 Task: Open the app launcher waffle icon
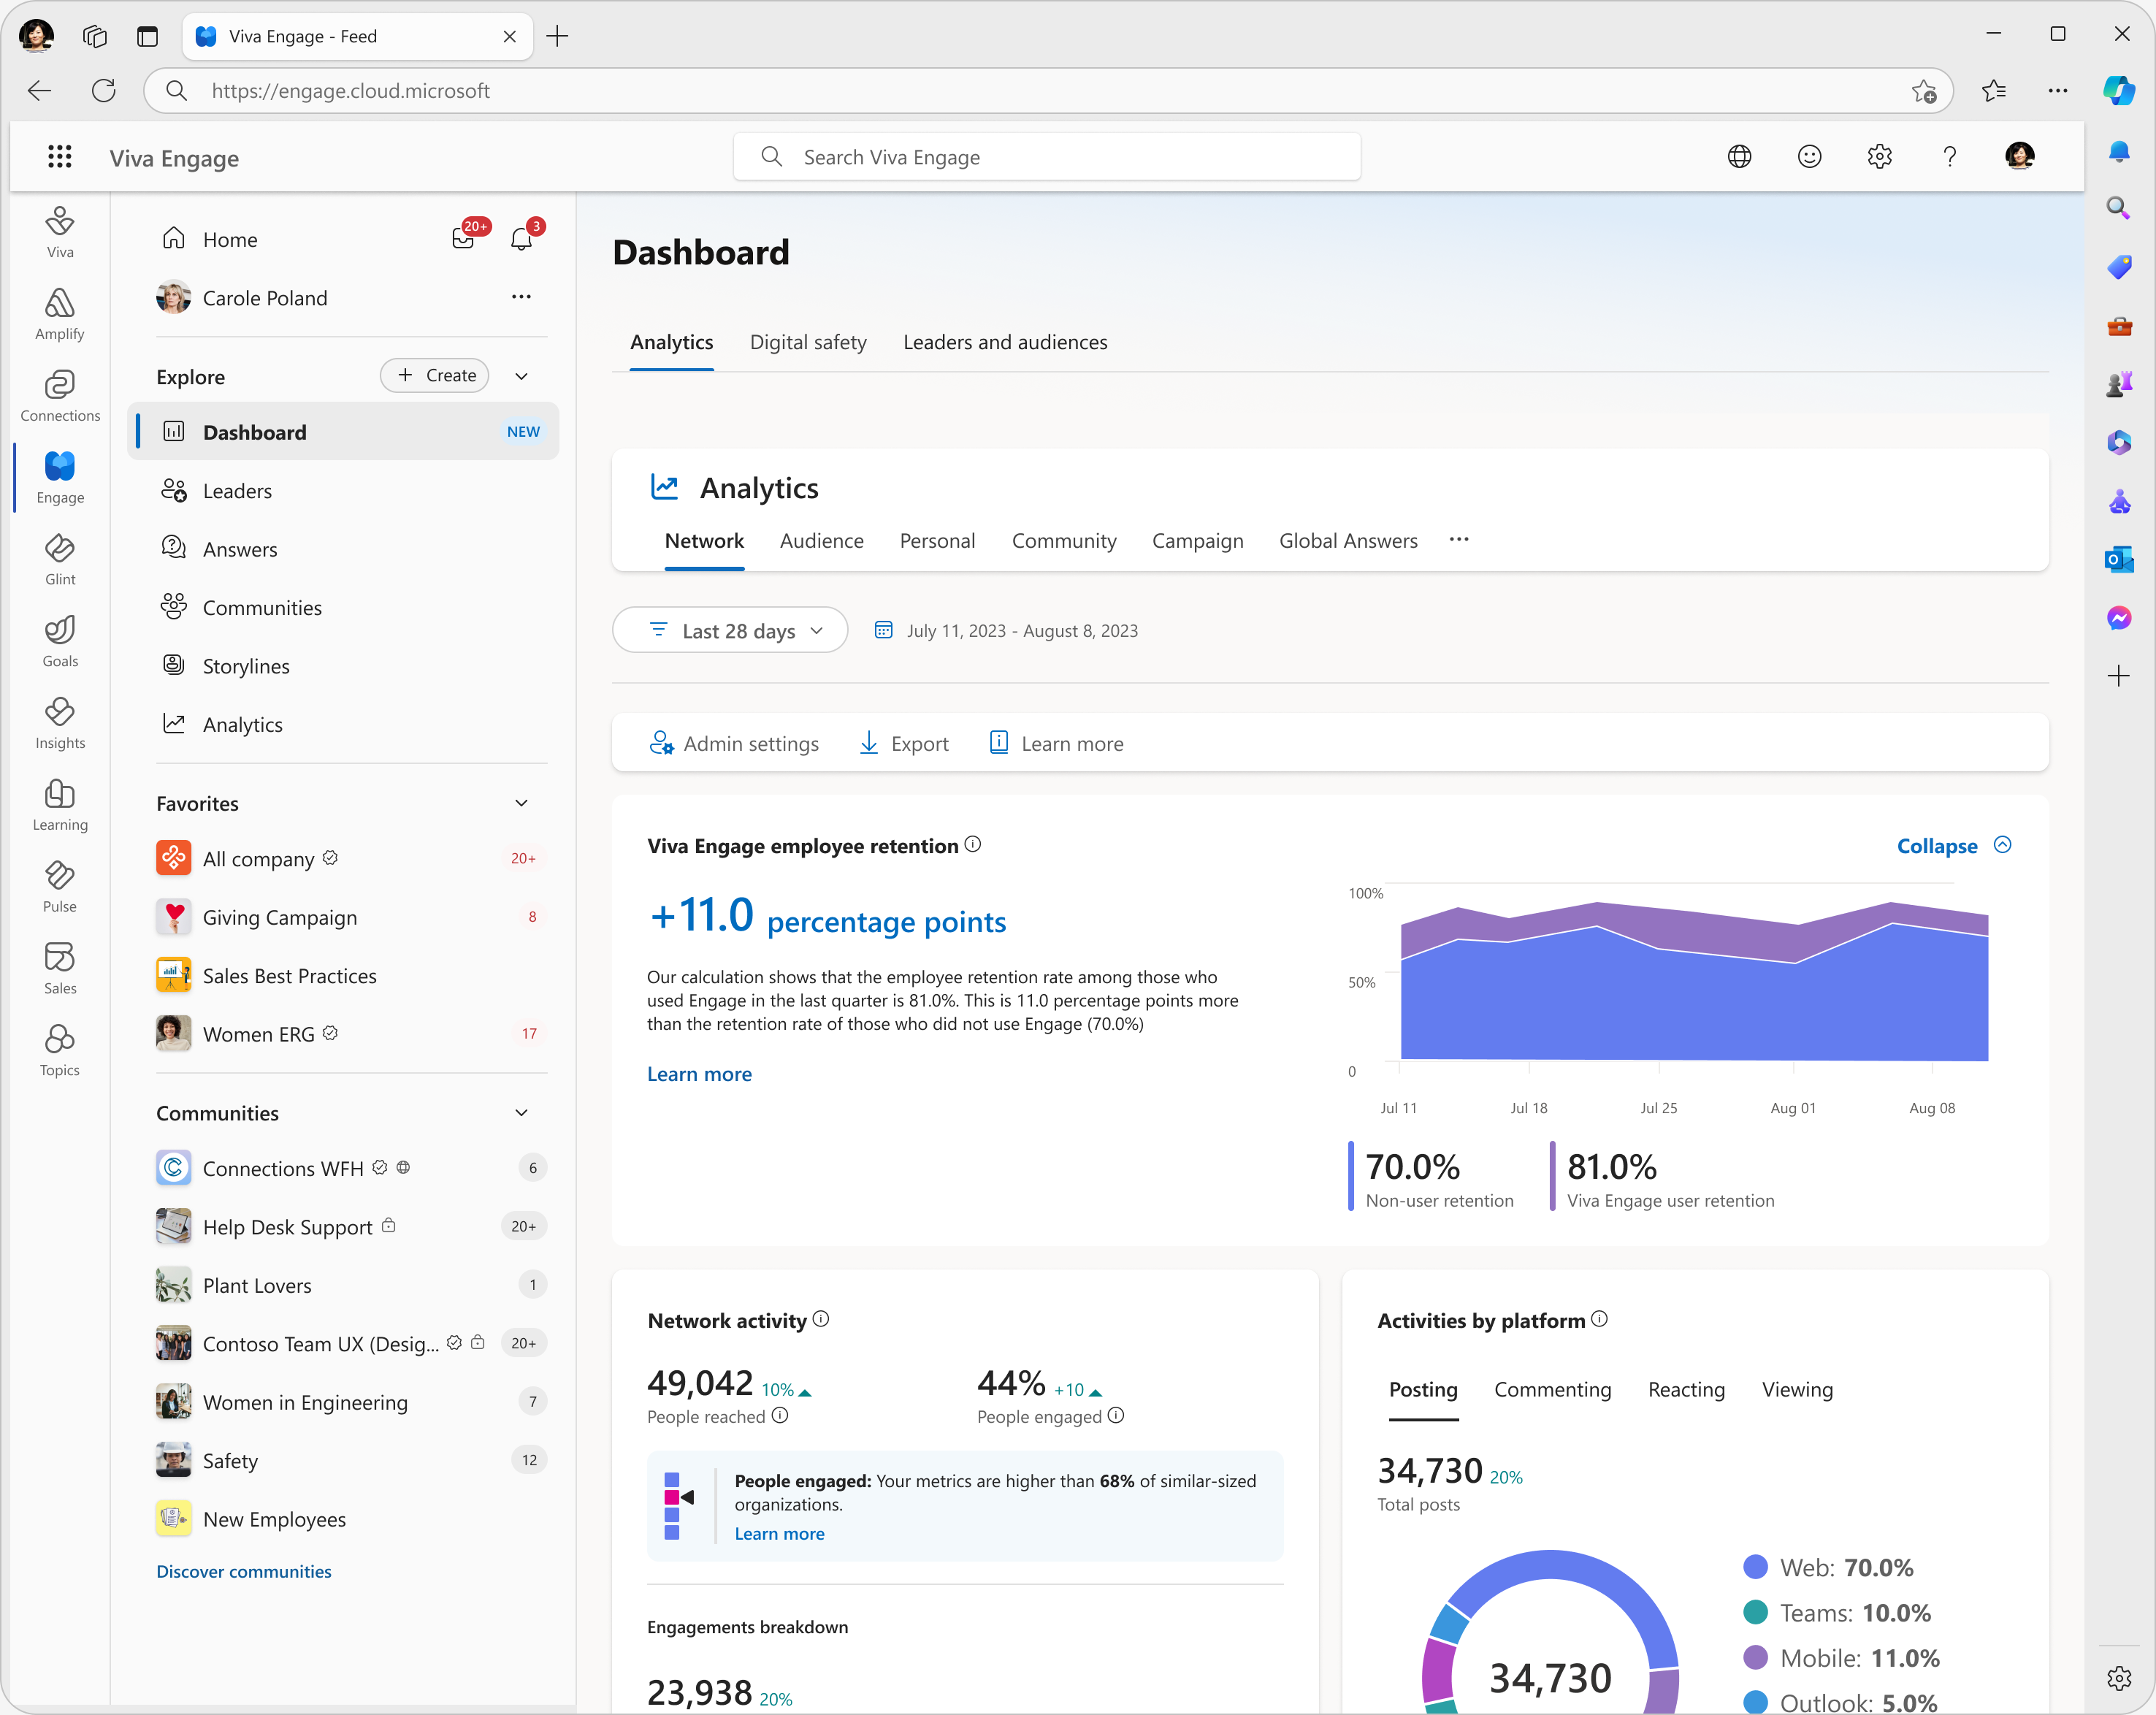60,157
